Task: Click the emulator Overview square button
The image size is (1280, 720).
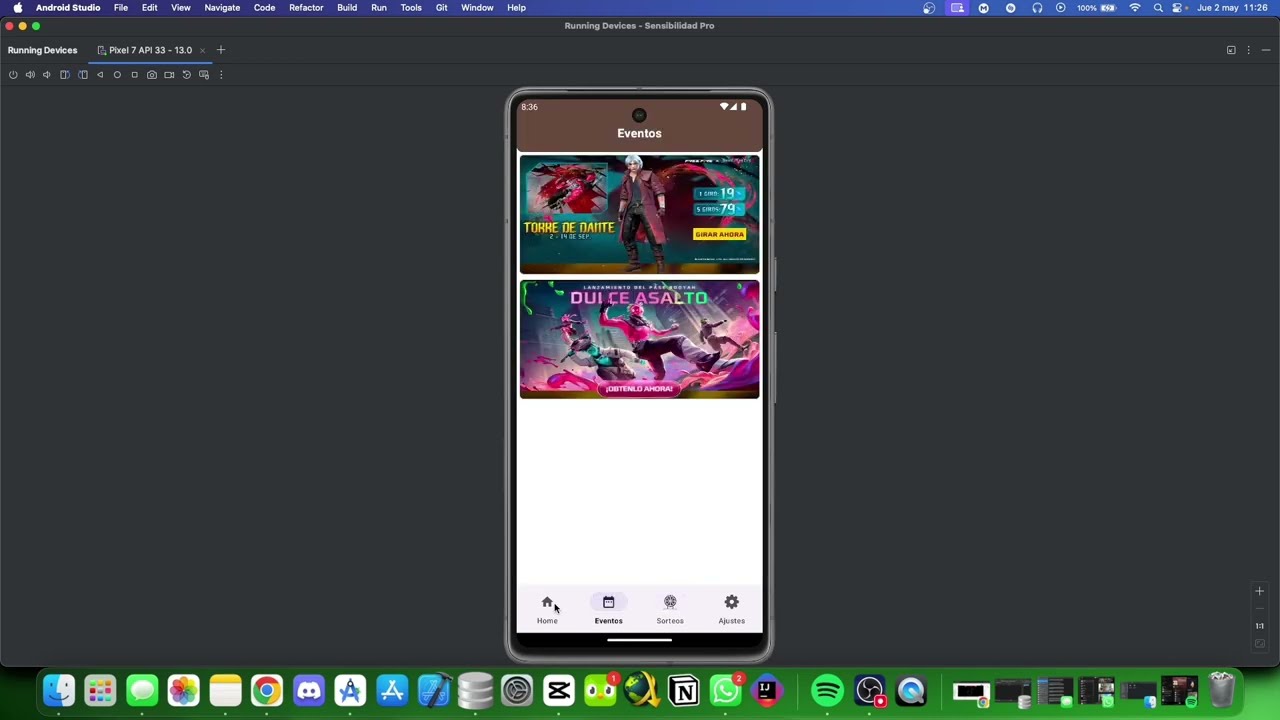Action: (x=134, y=75)
